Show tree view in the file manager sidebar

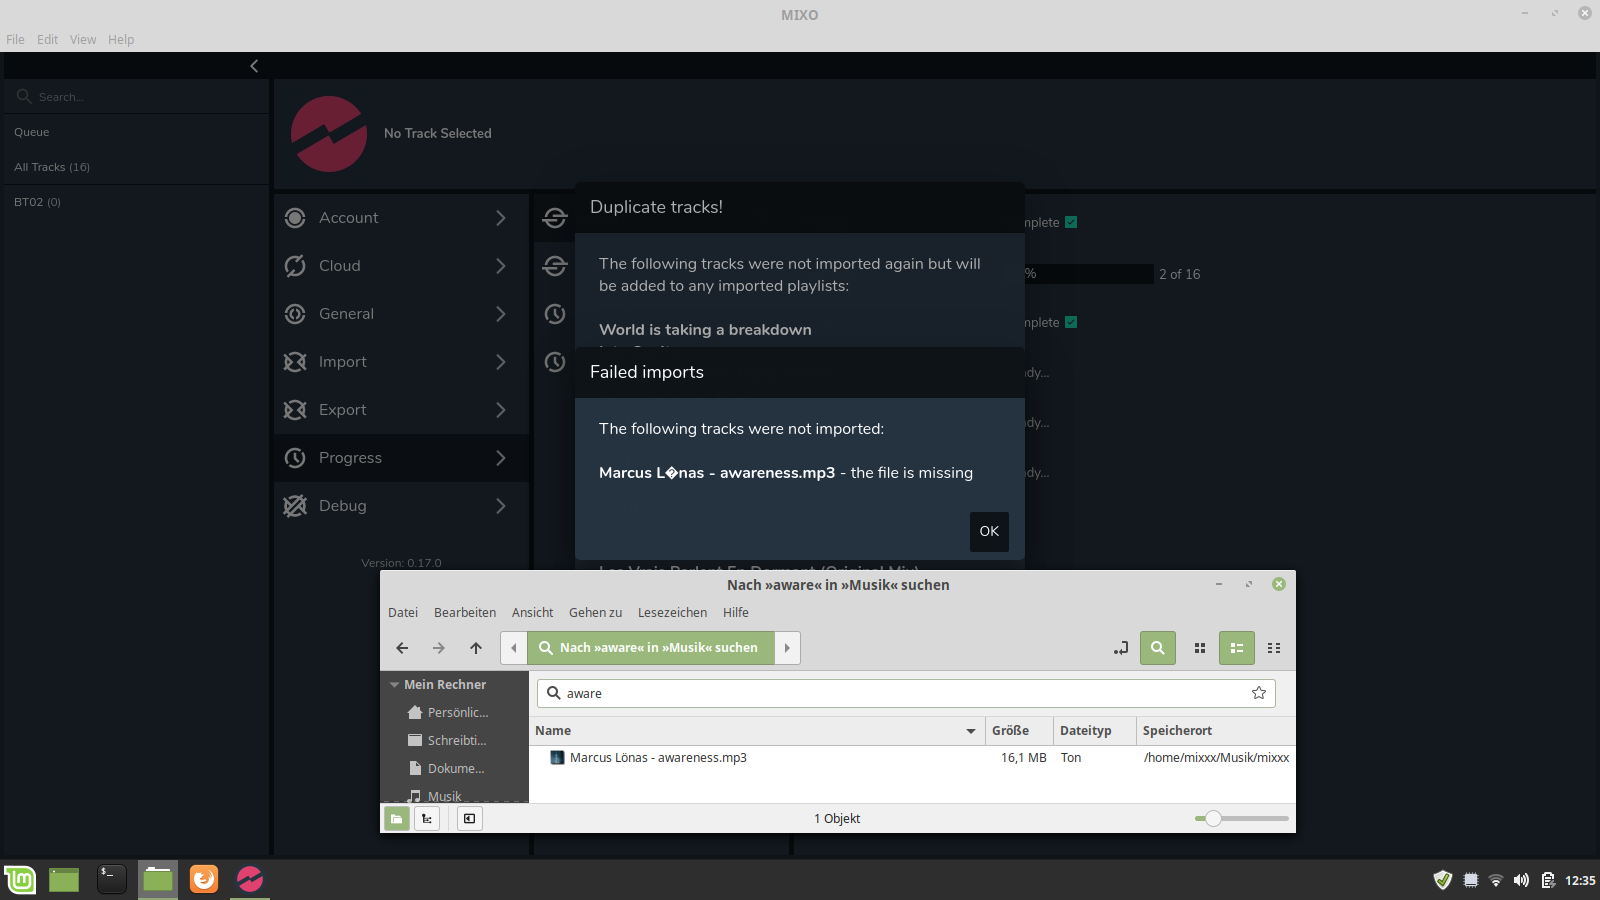(x=427, y=819)
